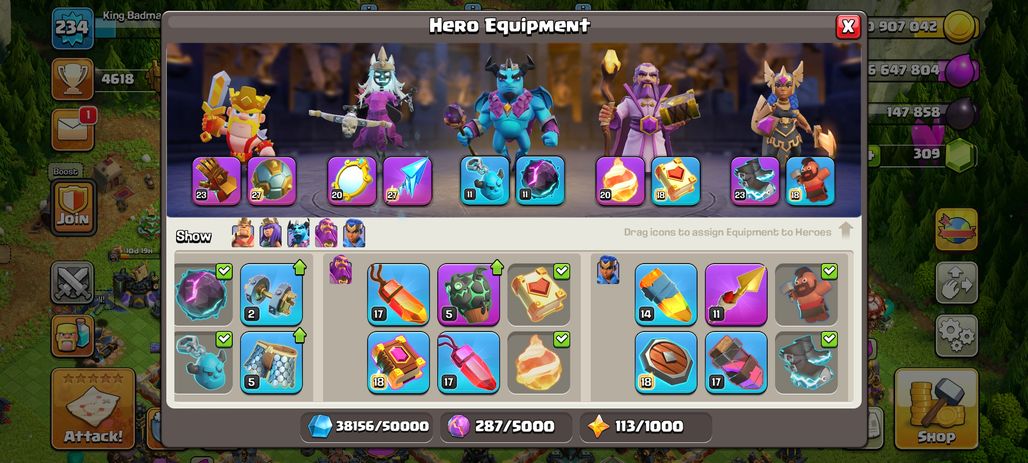Choose the level 18 Royal Champion shield
The width and height of the screenshot is (1028, 463).
click(x=666, y=362)
